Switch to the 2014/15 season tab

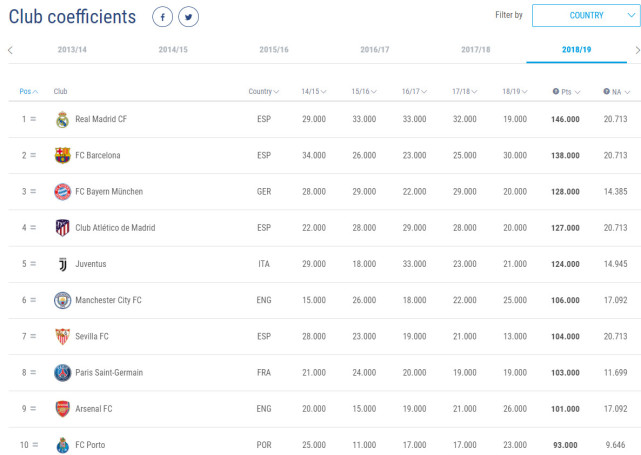coord(173,49)
